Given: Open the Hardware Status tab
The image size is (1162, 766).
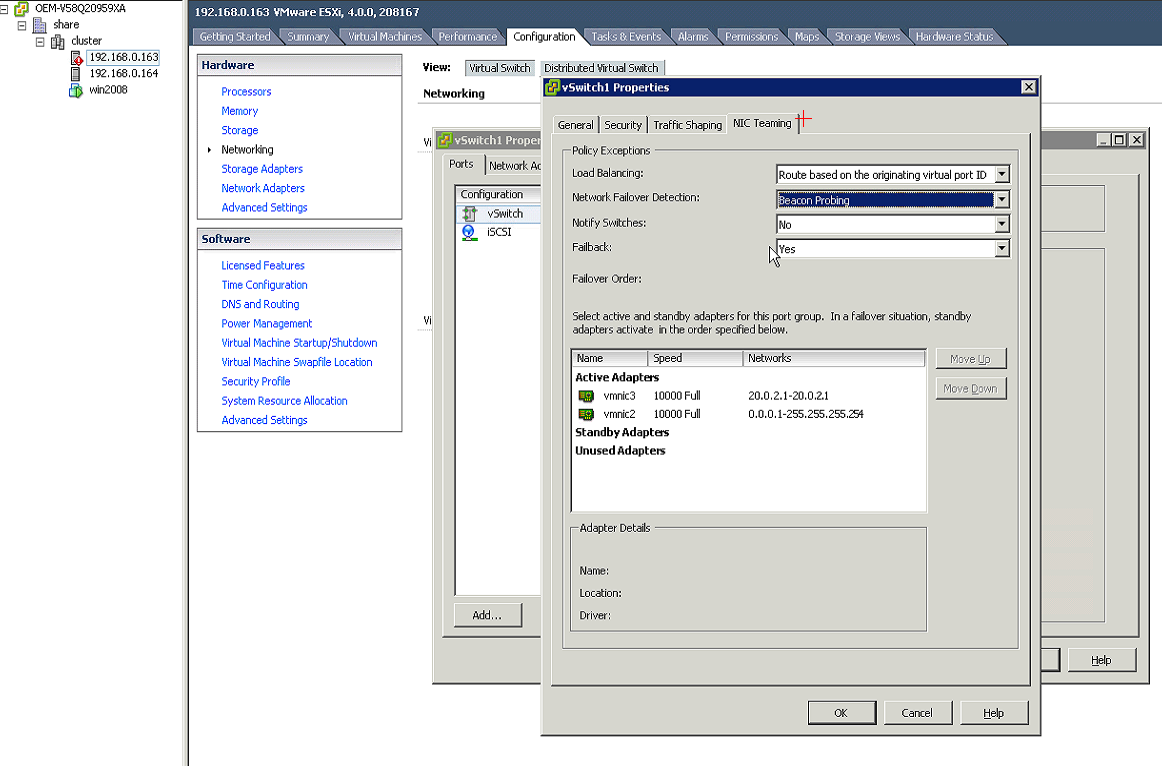Looking at the screenshot, I should [x=954, y=36].
